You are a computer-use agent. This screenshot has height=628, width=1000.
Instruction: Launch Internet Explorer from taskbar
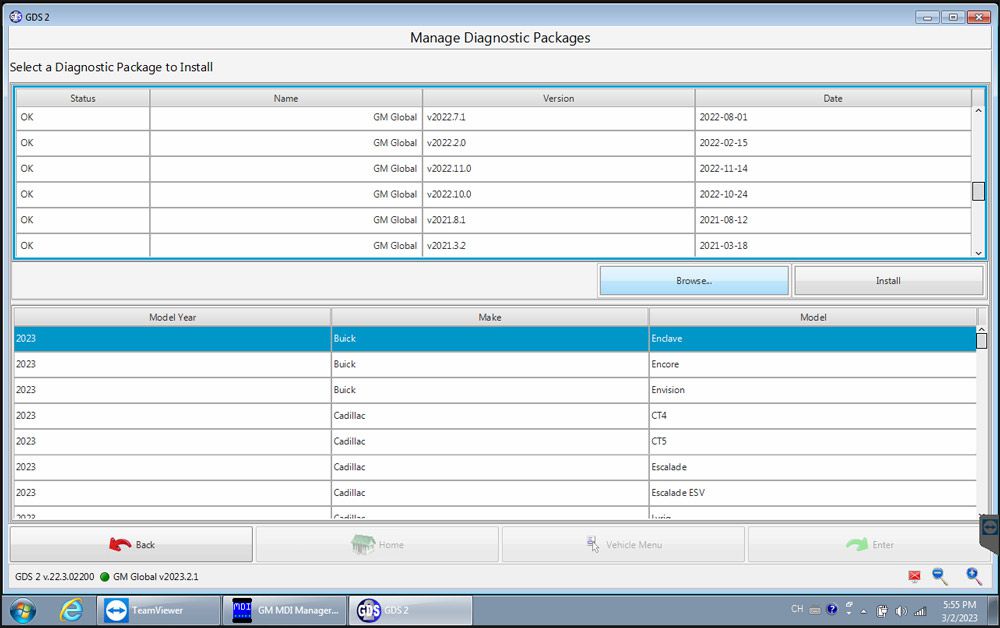(71, 610)
